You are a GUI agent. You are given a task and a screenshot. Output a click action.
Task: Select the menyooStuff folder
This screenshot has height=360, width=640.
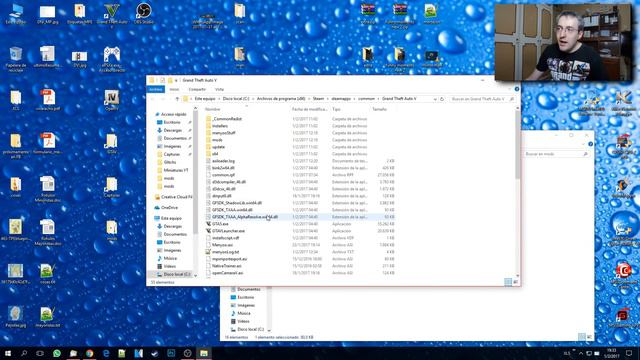click(x=223, y=133)
